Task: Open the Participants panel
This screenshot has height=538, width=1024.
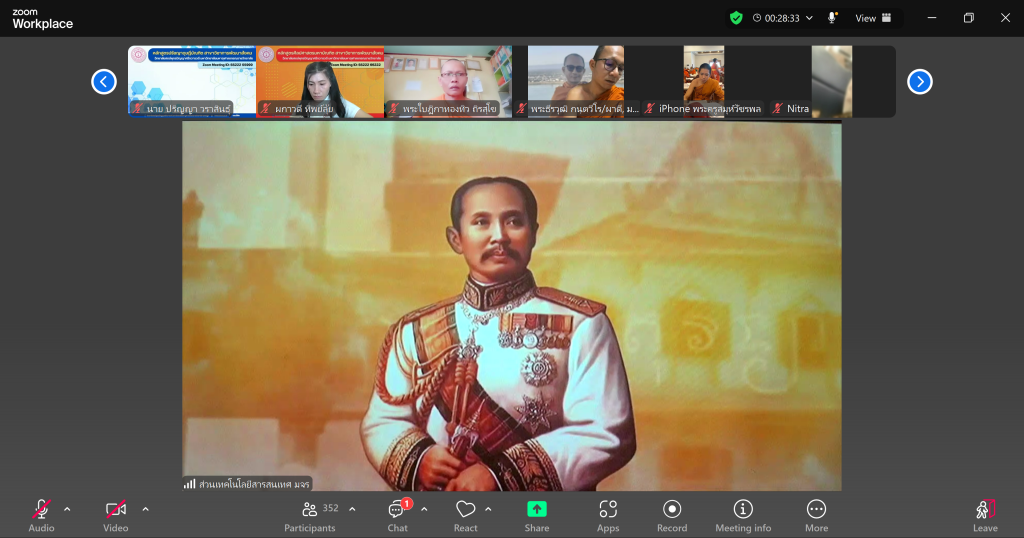Action: click(310, 515)
